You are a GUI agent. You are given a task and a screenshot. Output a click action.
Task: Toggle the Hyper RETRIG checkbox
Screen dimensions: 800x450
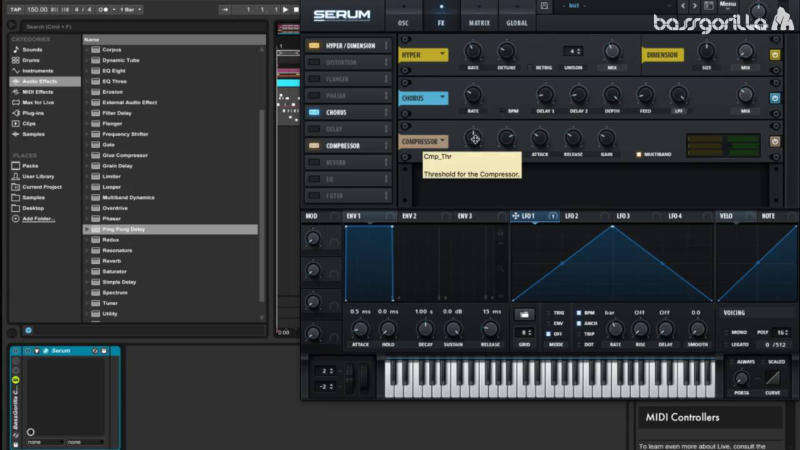click(x=529, y=67)
